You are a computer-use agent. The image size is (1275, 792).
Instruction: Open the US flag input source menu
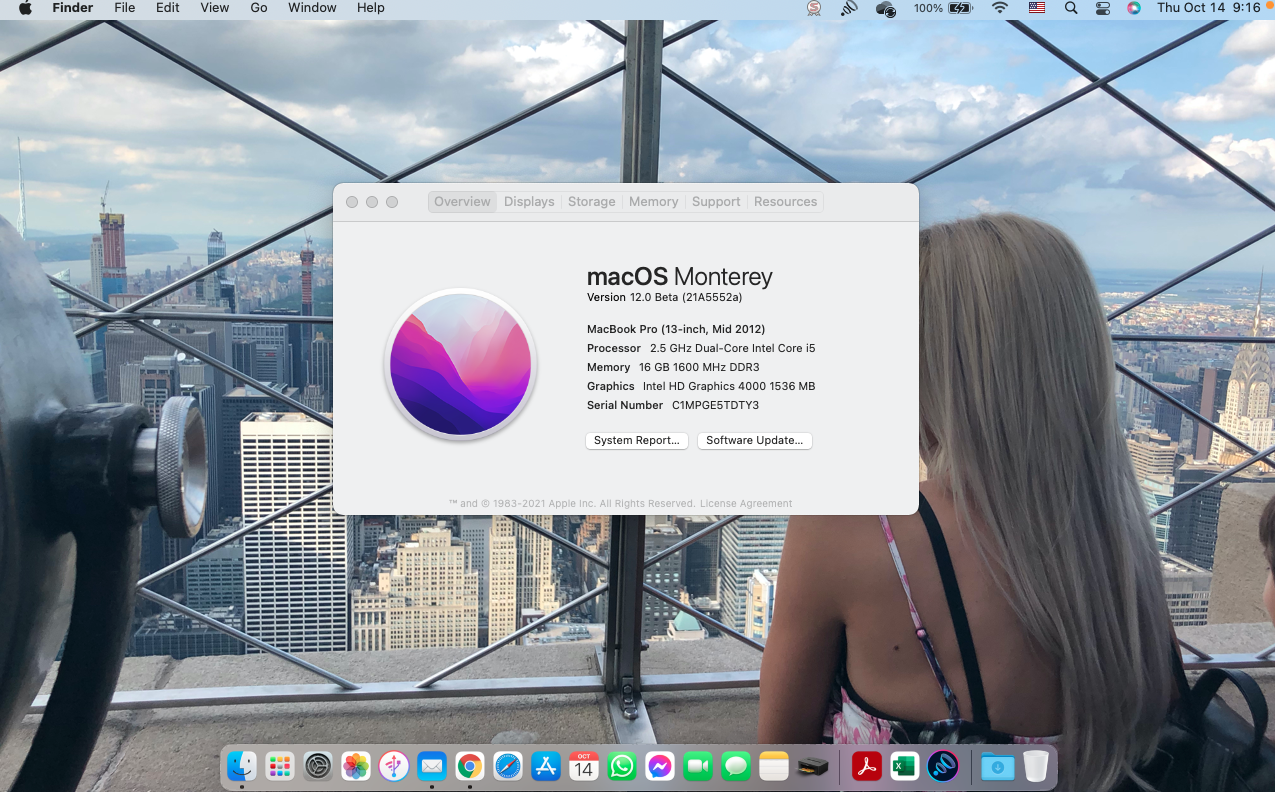point(1037,8)
